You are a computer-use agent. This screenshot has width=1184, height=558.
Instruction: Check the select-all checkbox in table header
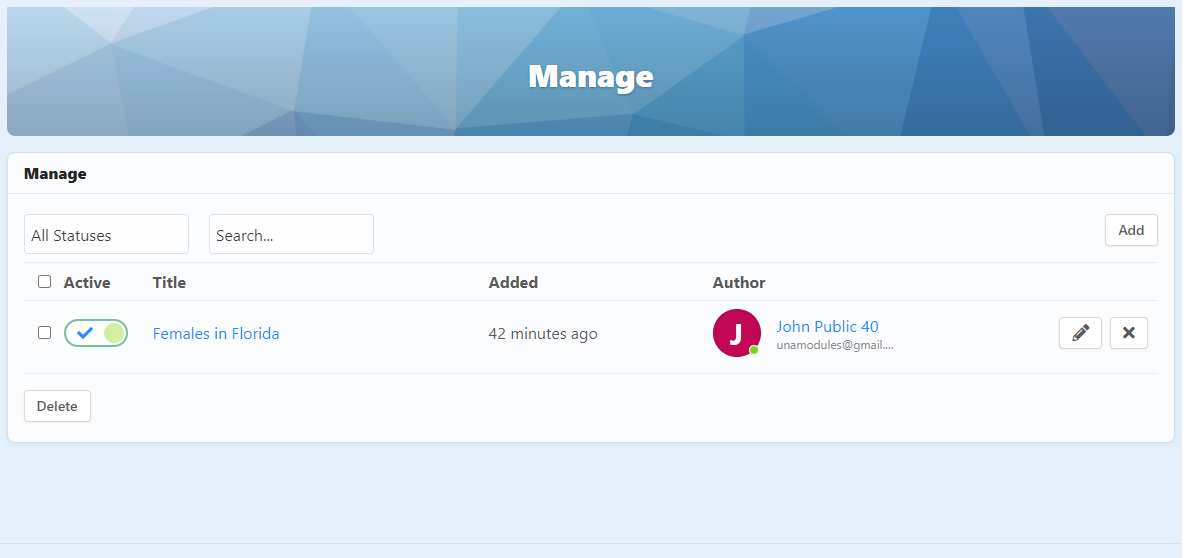44,282
